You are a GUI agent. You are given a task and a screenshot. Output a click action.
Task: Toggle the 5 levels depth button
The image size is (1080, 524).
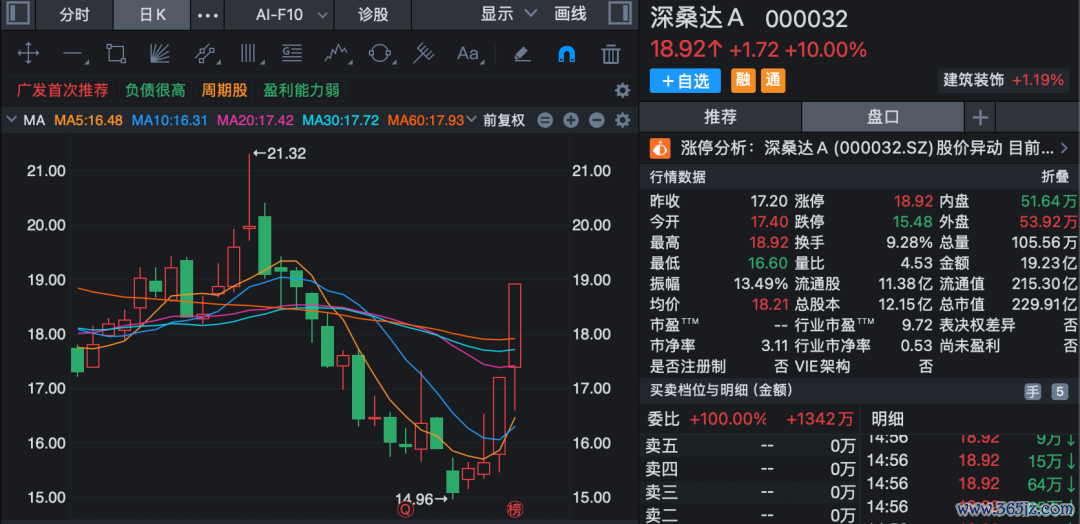click(x=1059, y=391)
